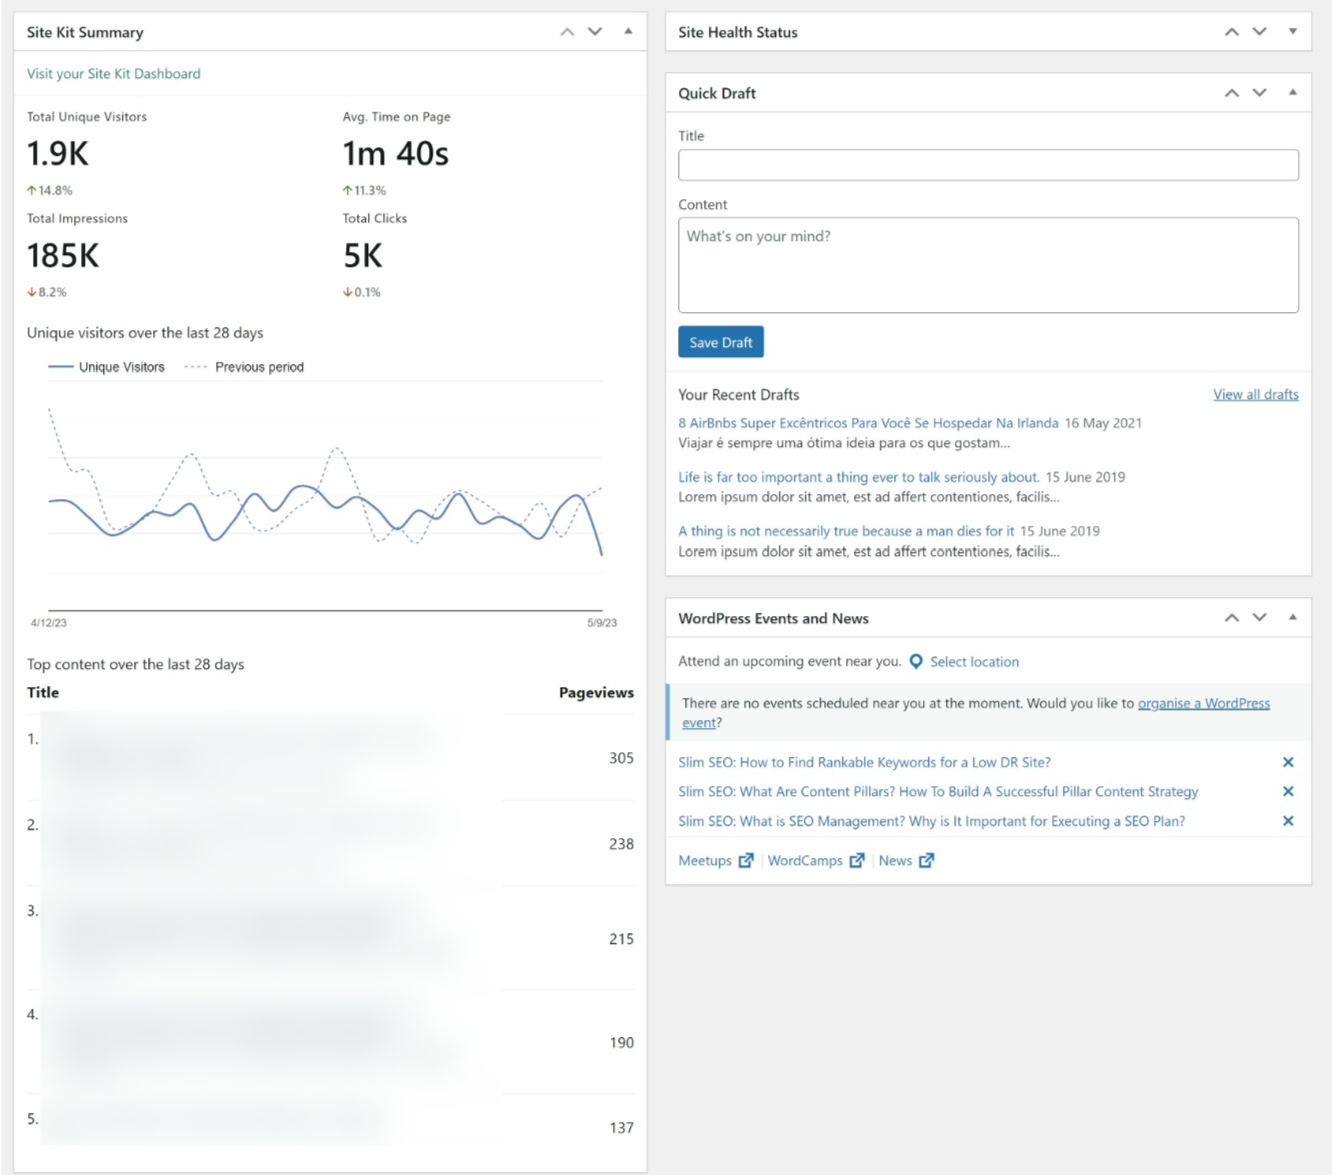Viewport: 1332px width, 1175px height.
Task: Dismiss the SEO Management news item
Action: [1289, 821]
